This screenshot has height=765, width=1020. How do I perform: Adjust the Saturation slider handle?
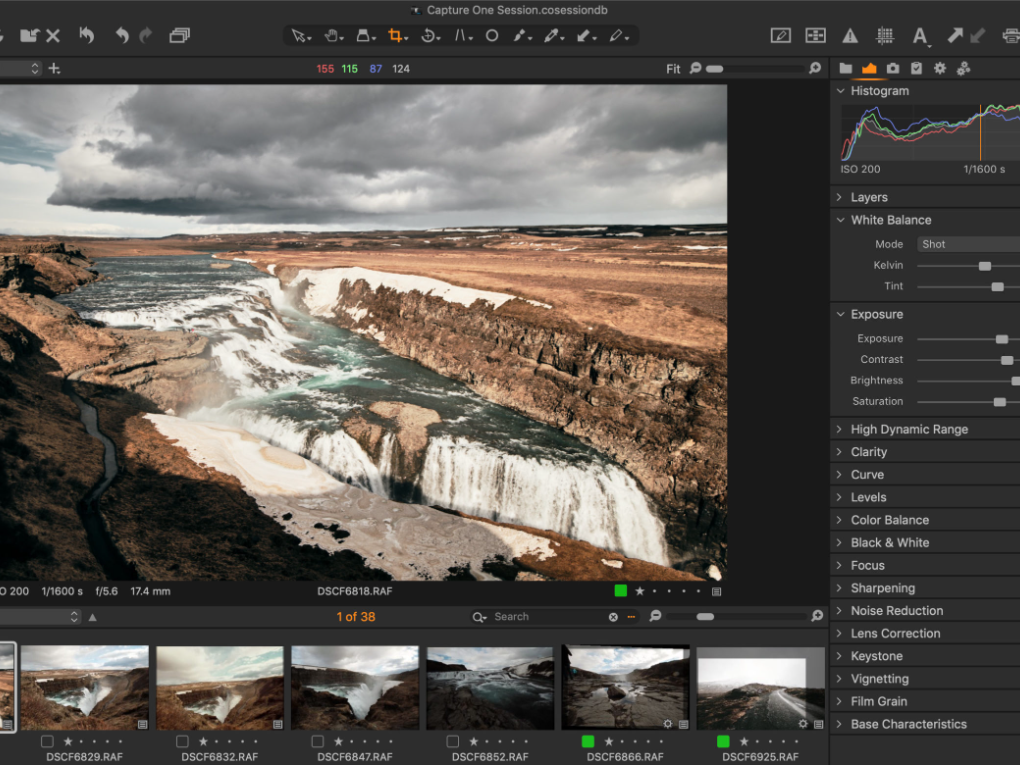999,402
